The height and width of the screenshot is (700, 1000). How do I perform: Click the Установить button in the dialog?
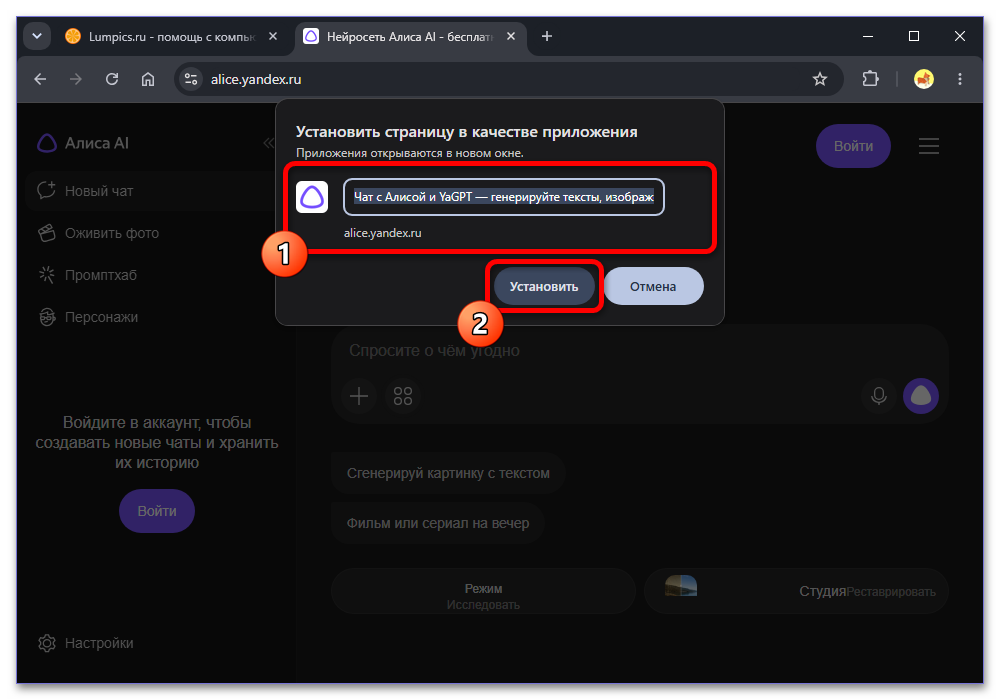pyautogui.click(x=543, y=286)
